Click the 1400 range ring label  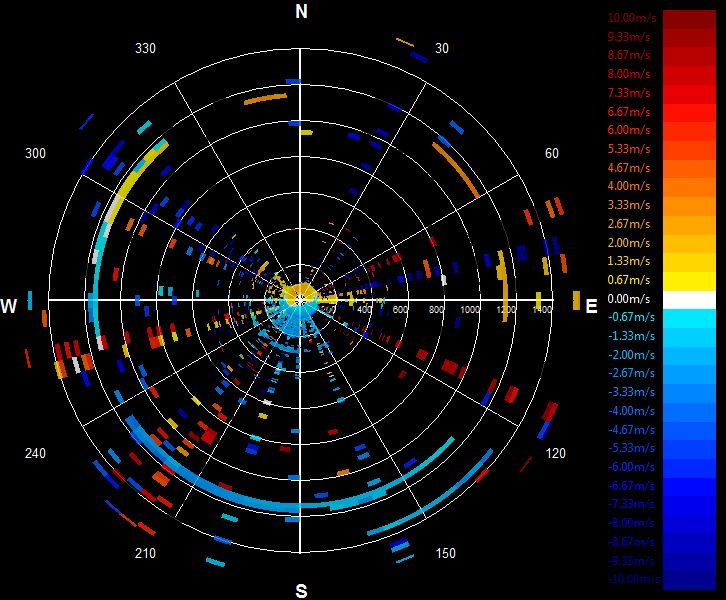click(x=542, y=309)
